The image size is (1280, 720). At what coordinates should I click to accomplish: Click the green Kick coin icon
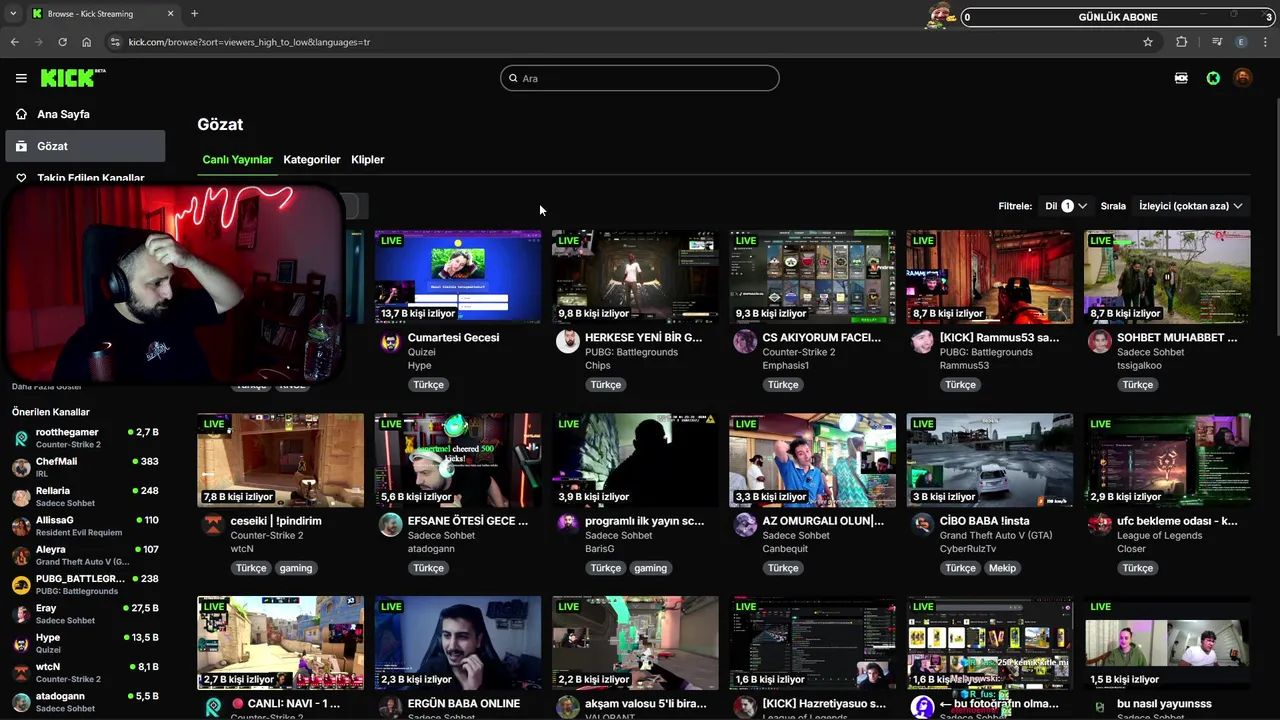[x=1213, y=78]
